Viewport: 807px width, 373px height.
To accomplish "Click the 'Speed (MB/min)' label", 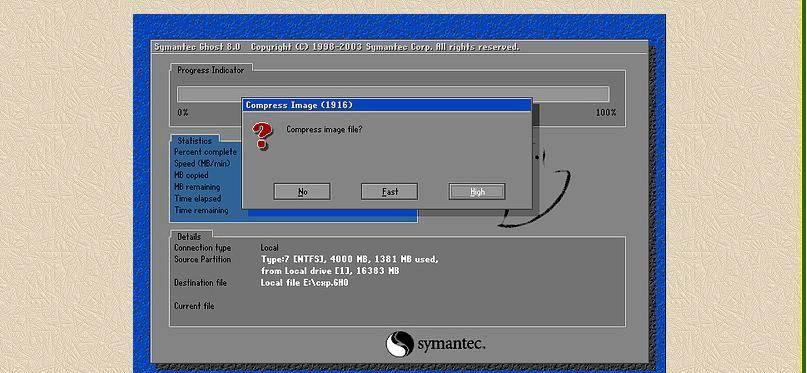I will pos(202,164).
